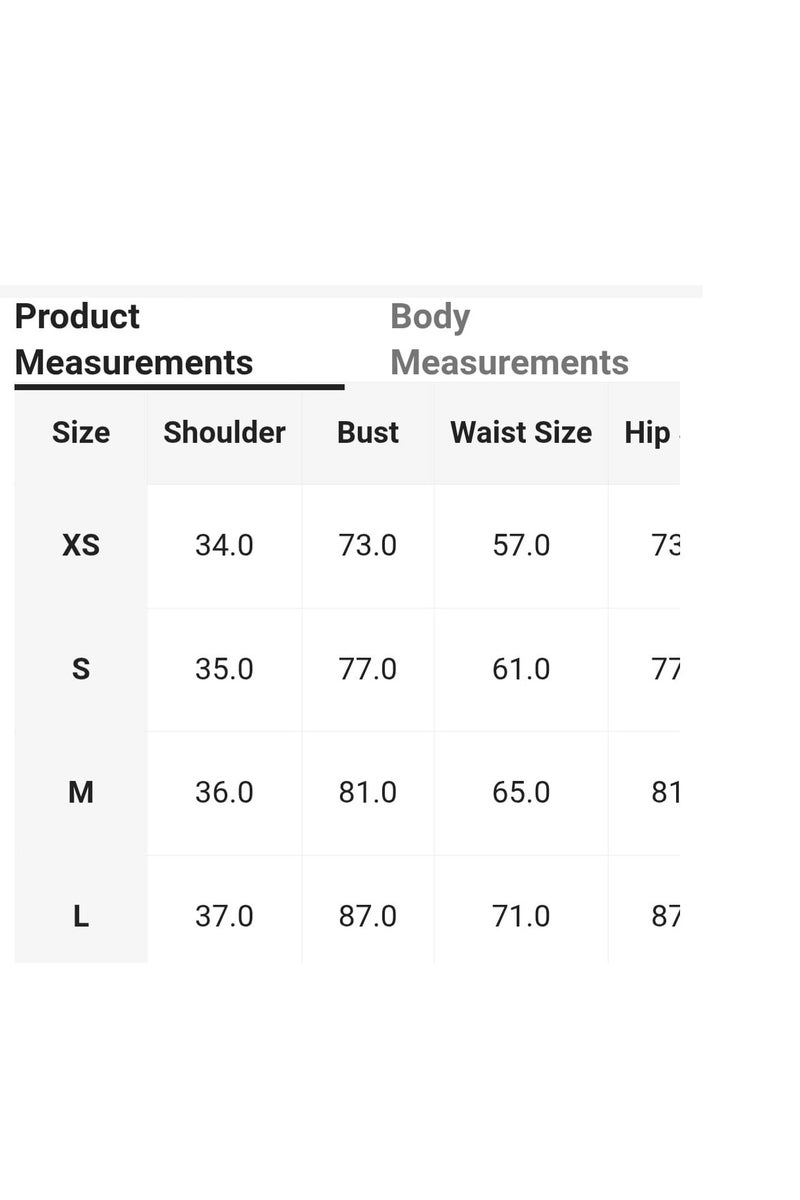Select the S waist value 61.0
800x1200 pixels.
tap(521, 669)
